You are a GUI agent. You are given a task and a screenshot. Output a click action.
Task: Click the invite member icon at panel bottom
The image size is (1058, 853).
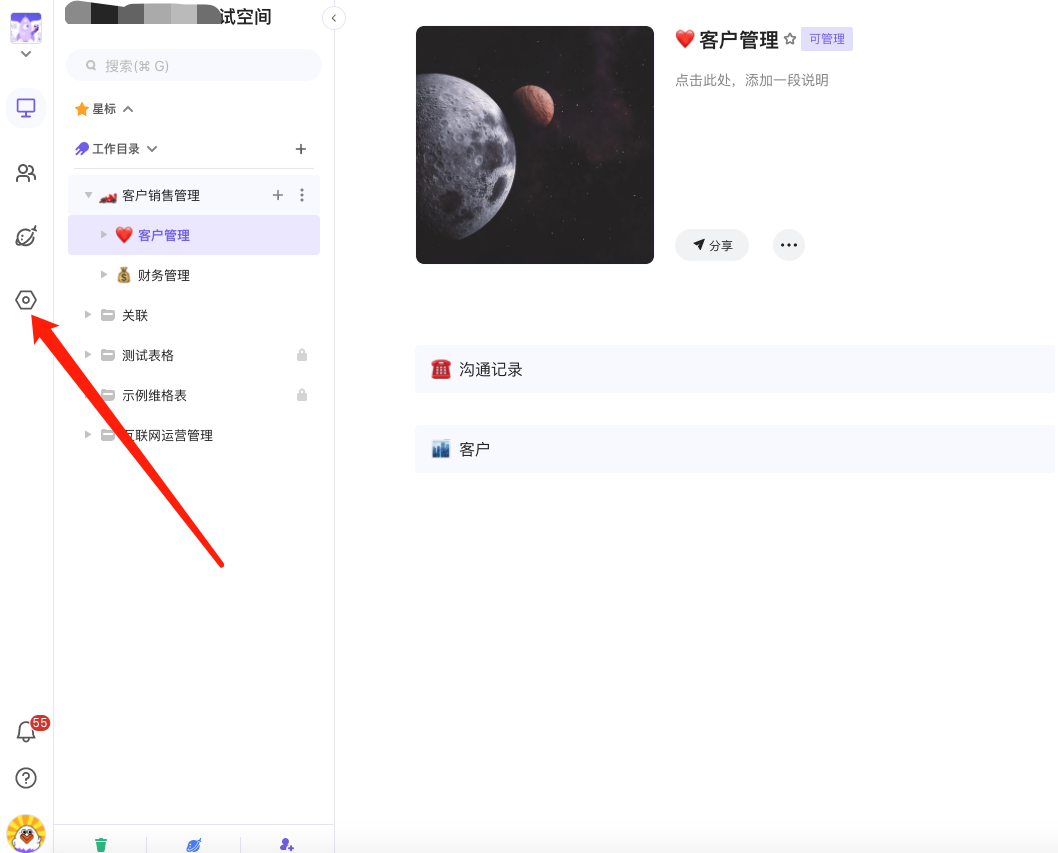point(287,844)
